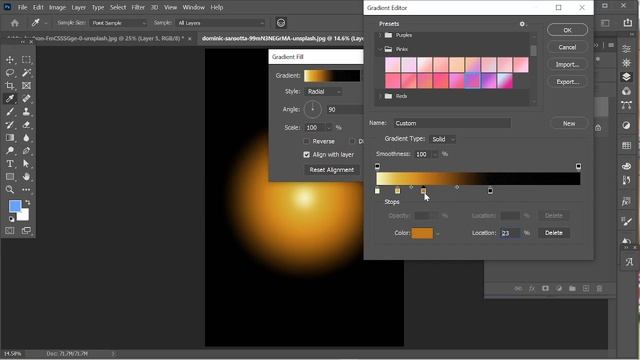Image resolution: width=640 pixels, height=360 pixels.
Task: Select the Gradient tool
Action: pos(10,138)
